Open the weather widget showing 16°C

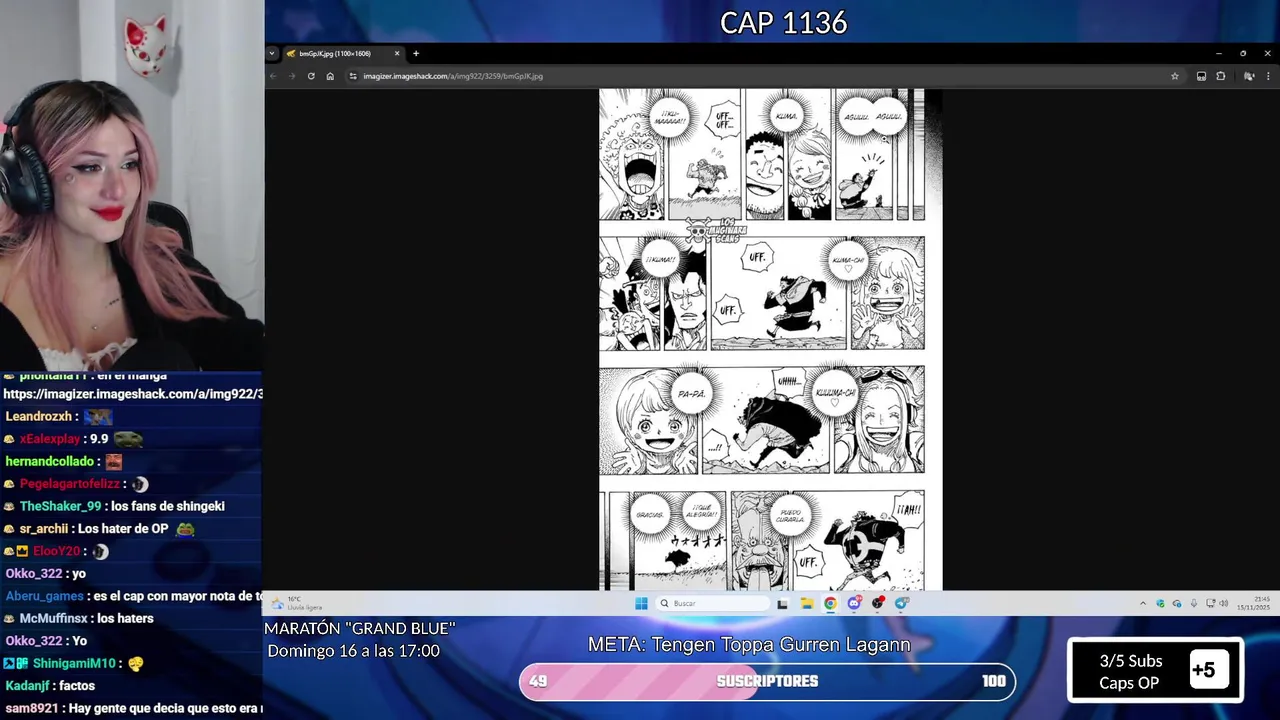tap(297, 603)
